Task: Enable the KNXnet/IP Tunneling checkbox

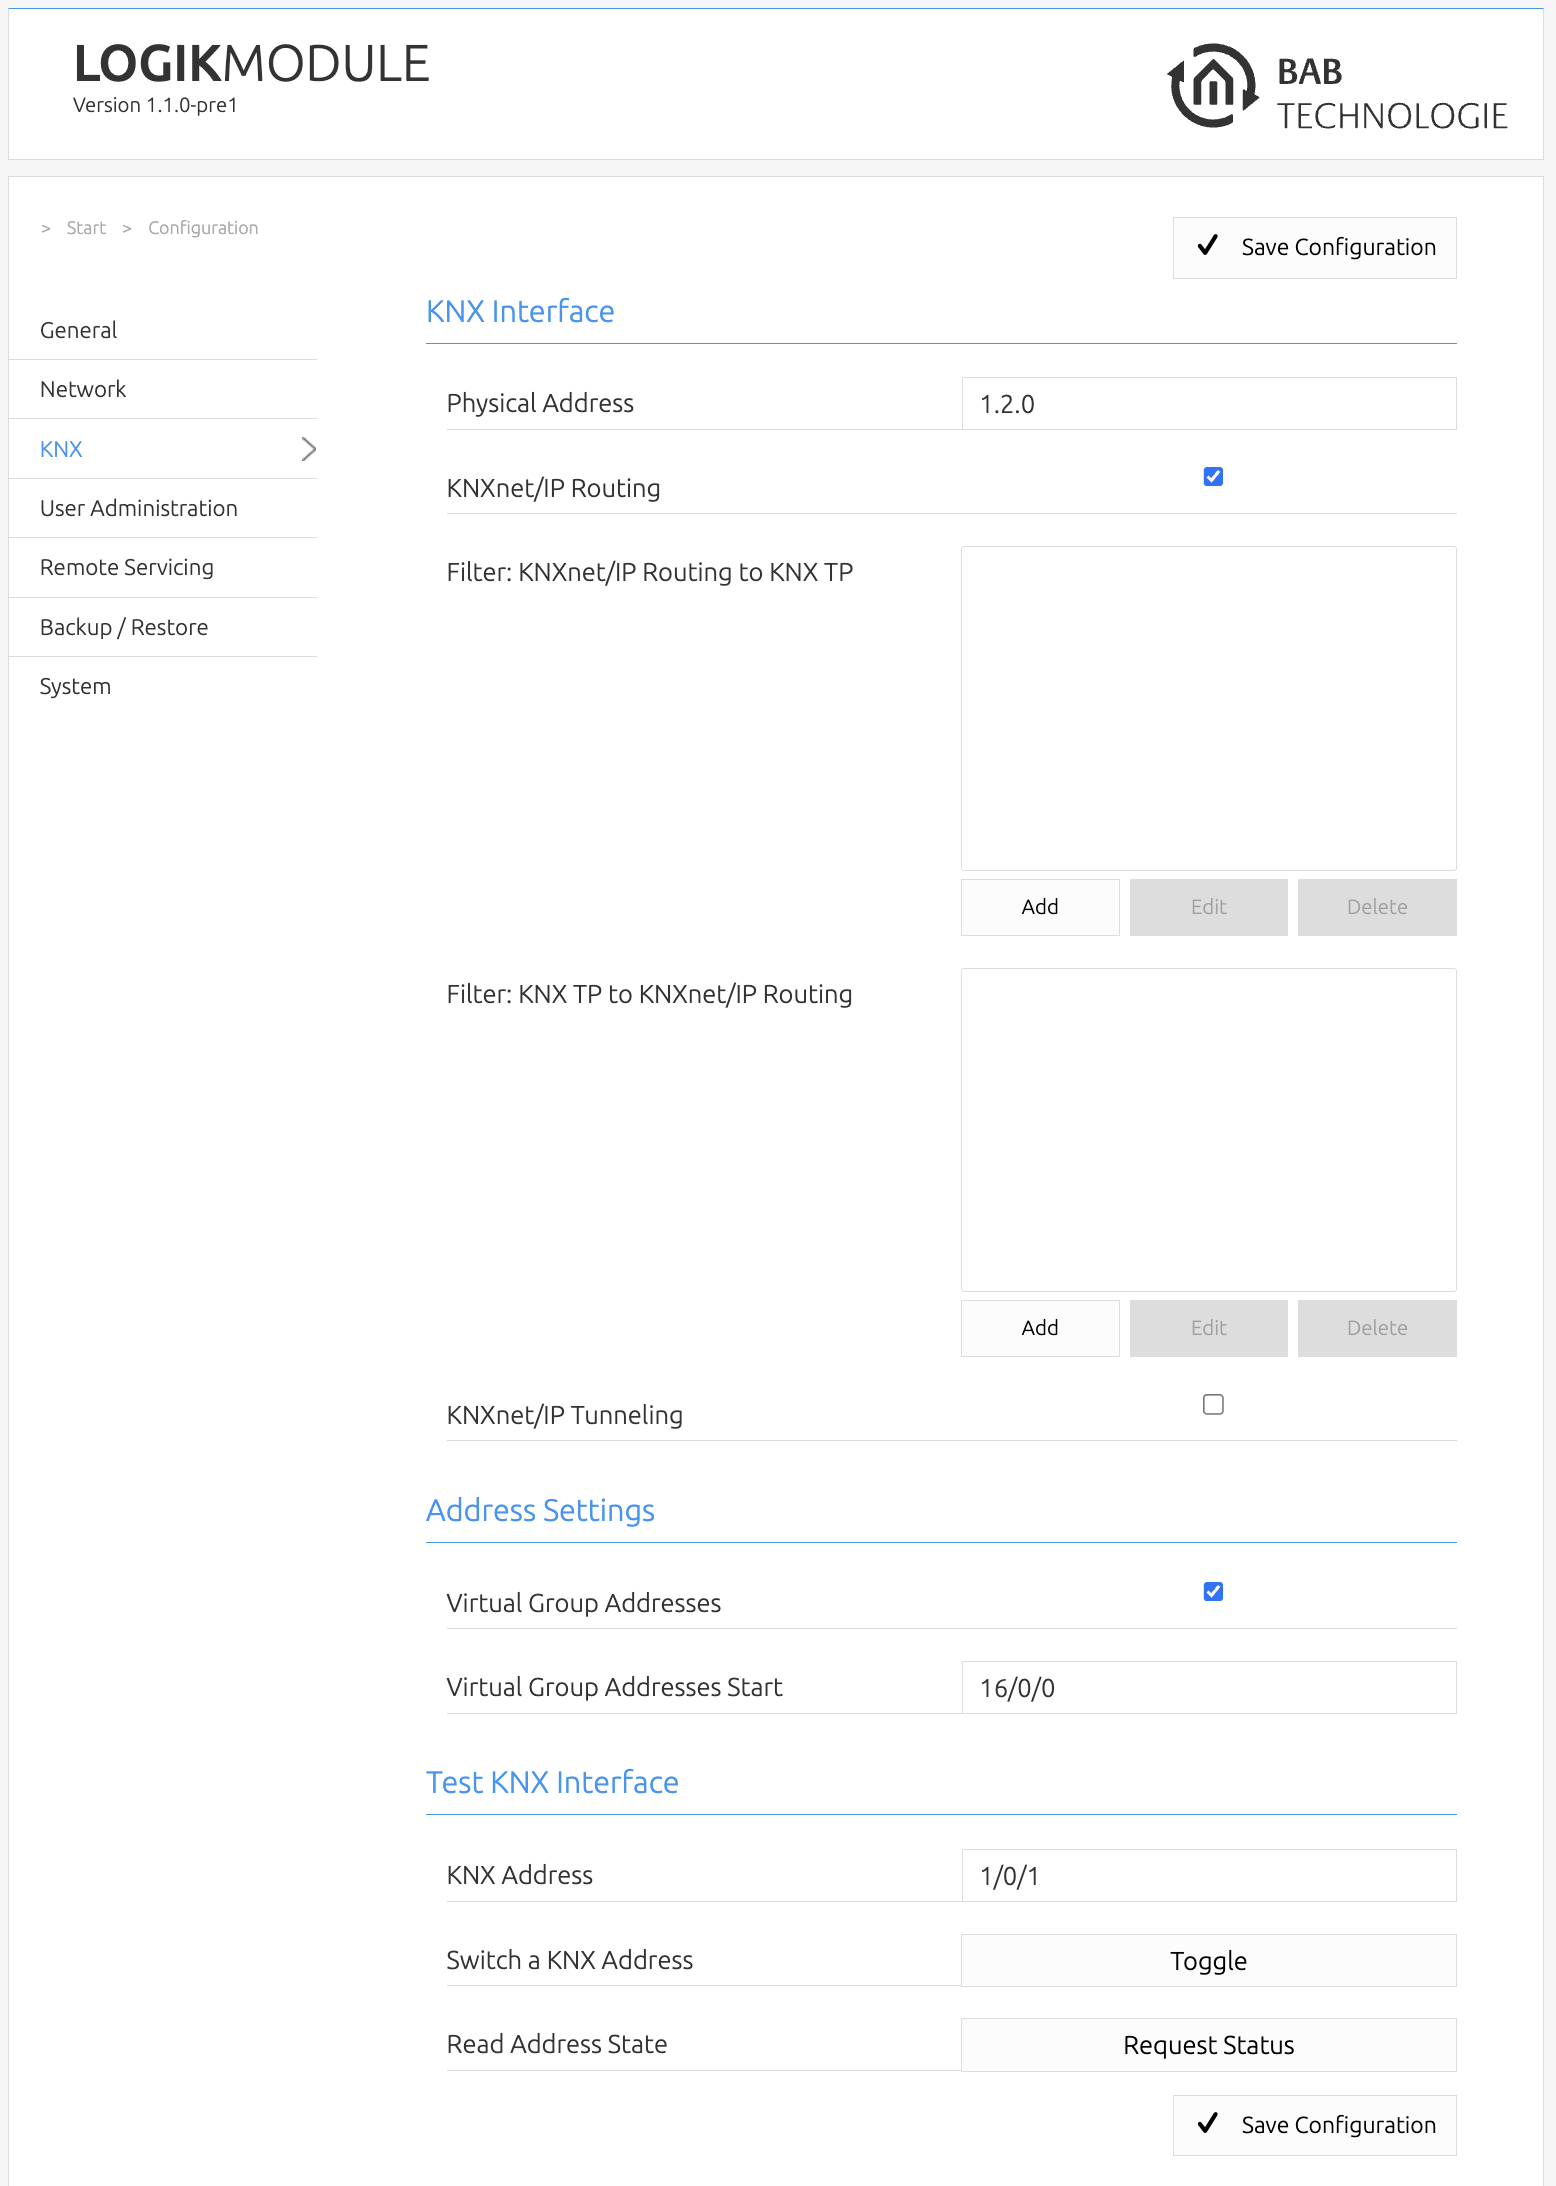Action: pos(1213,1404)
